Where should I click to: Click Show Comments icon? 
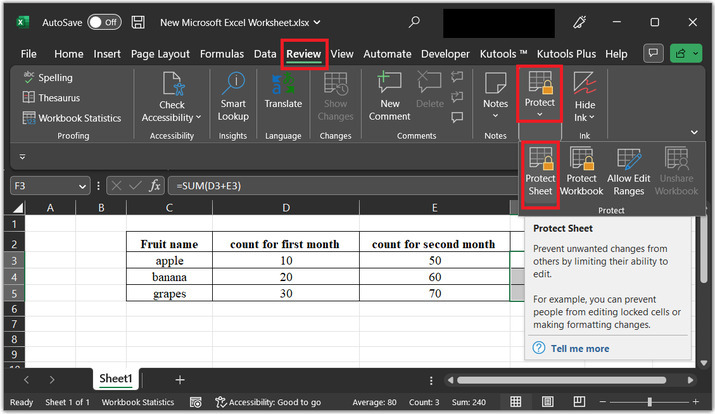[457, 117]
